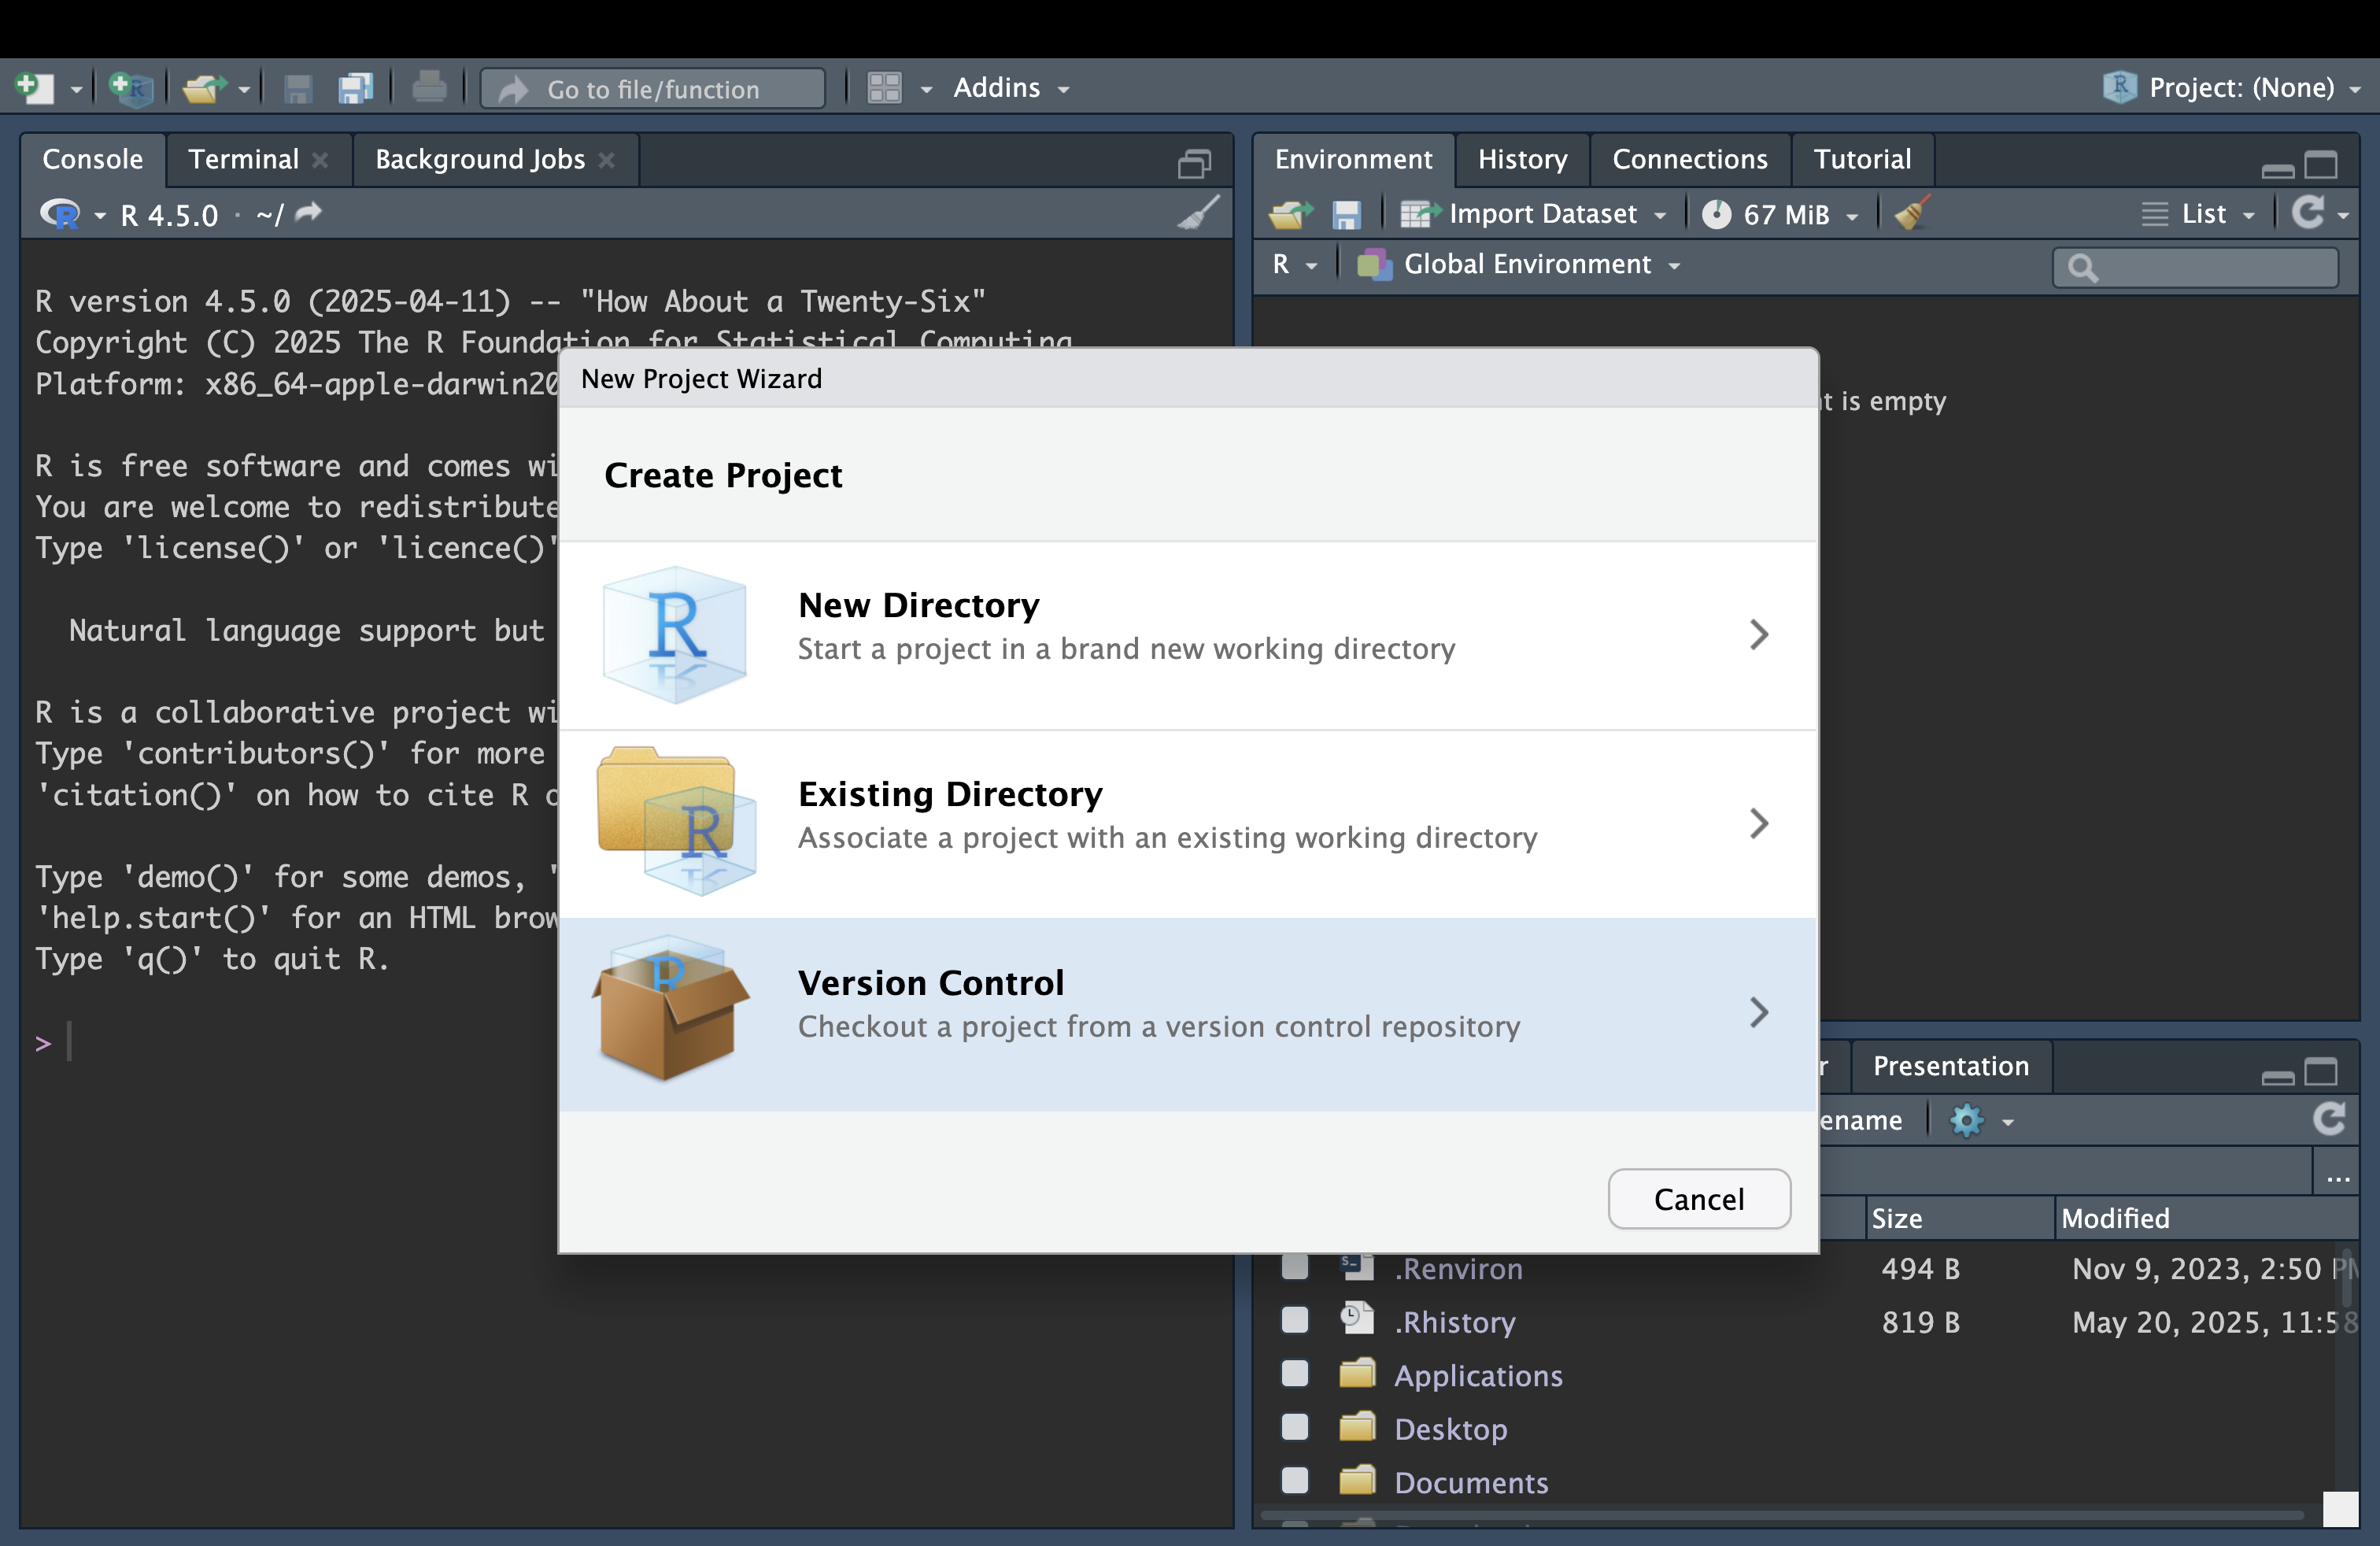Screen dimensions: 2380x1546
Task: Close the Terminal tab
Action: pyautogui.click(x=320, y=160)
